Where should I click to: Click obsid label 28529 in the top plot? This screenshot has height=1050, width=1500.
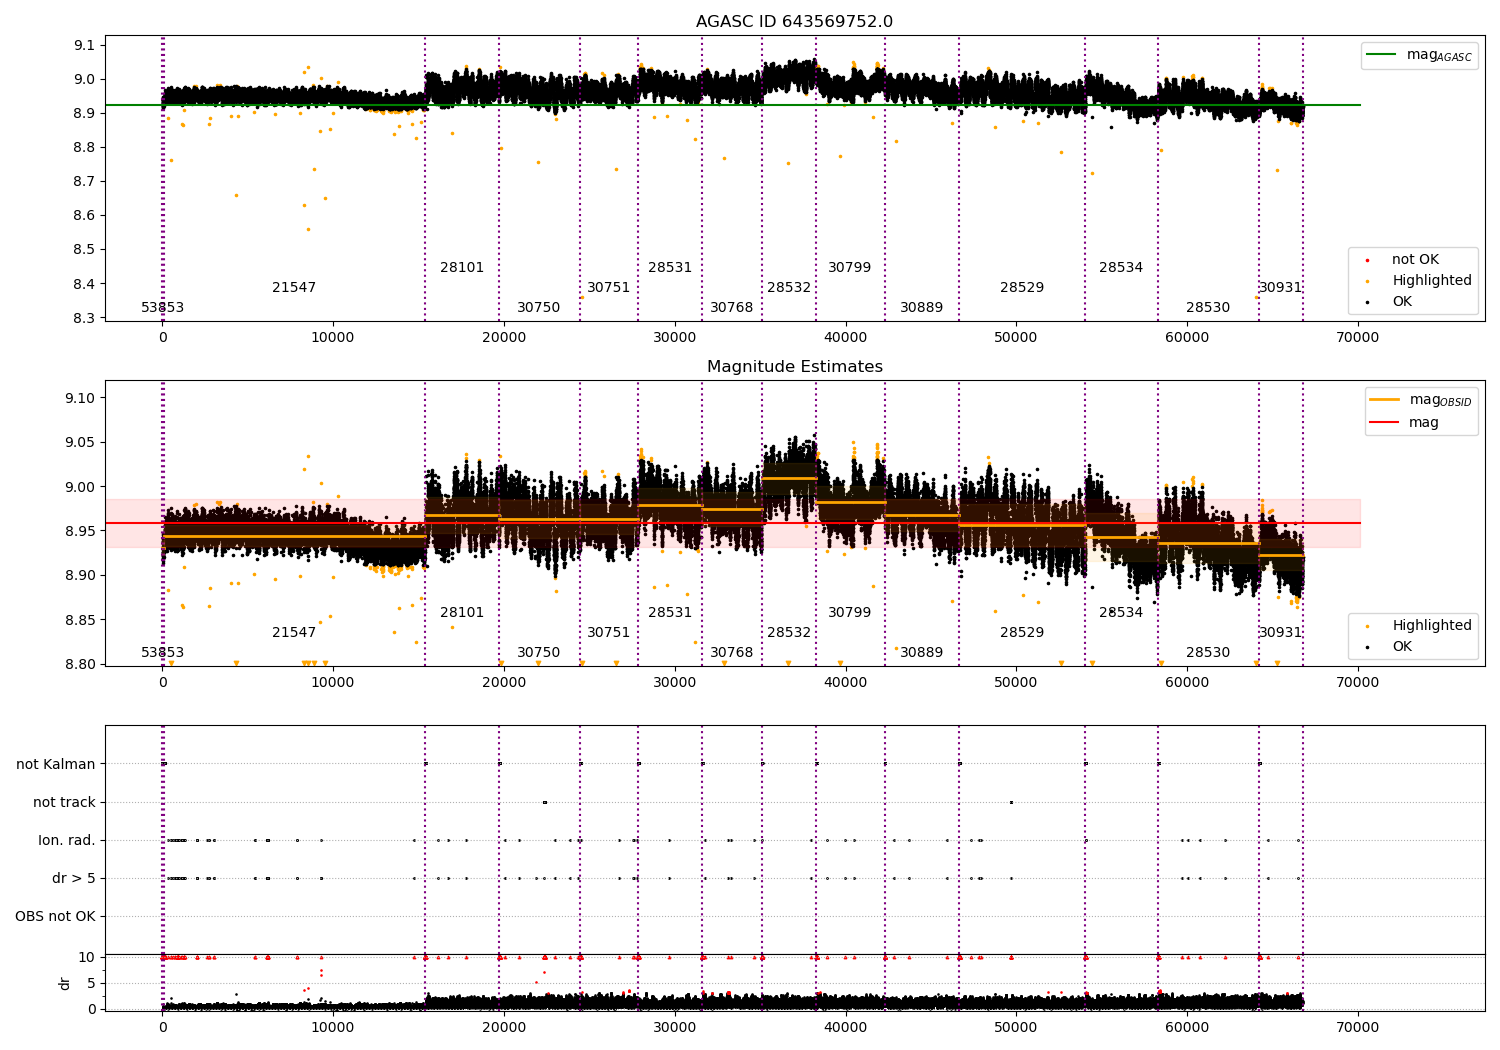click(x=1022, y=288)
